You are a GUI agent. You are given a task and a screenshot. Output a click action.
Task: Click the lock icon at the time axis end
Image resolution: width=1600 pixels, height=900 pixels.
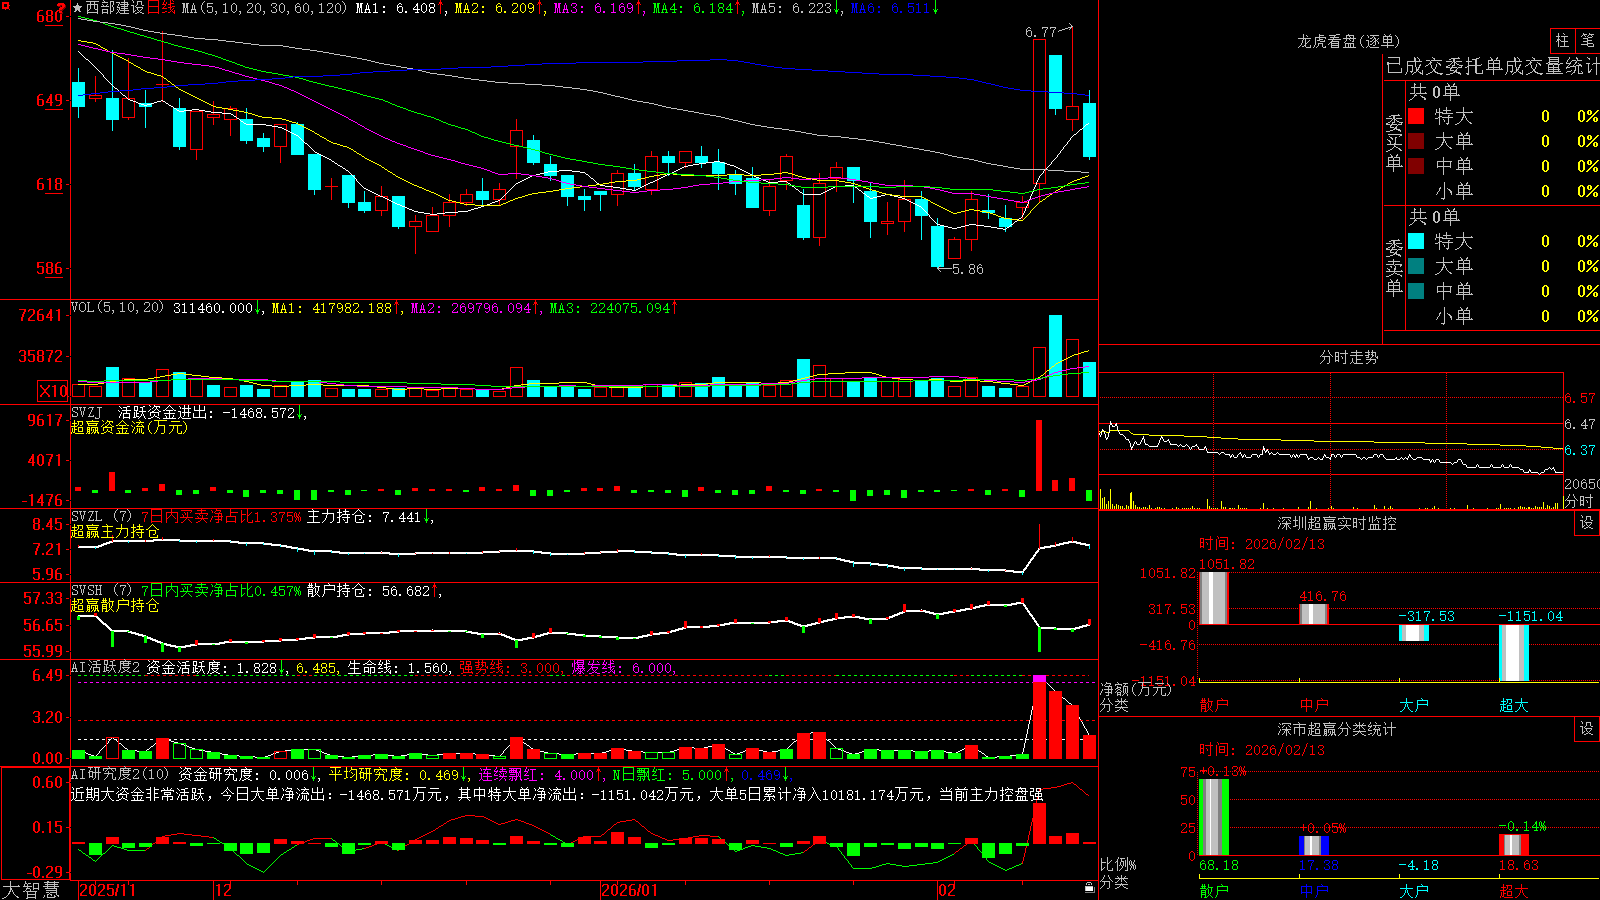coord(1089,888)
